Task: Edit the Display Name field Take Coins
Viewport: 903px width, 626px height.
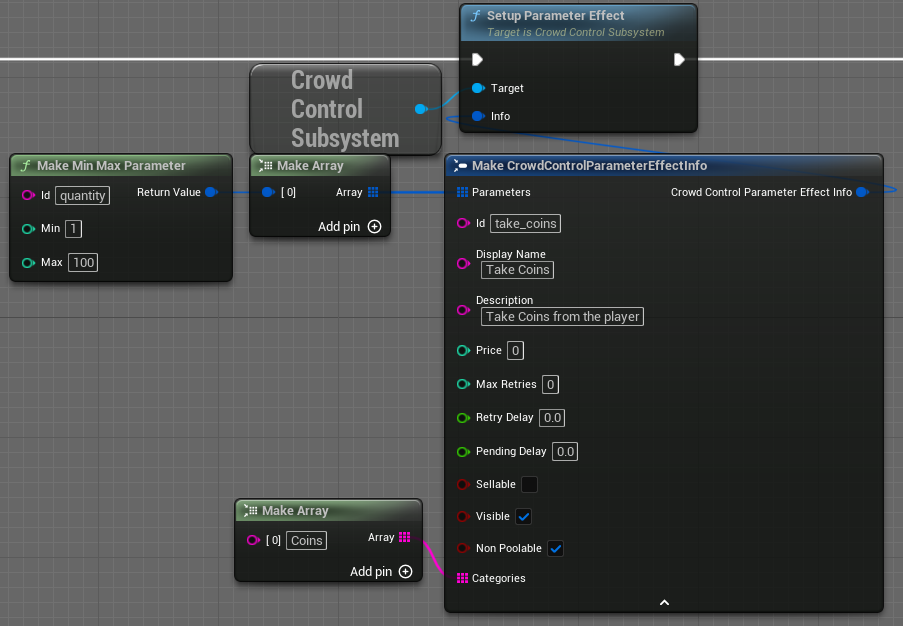Action: (x=517, y=270)
